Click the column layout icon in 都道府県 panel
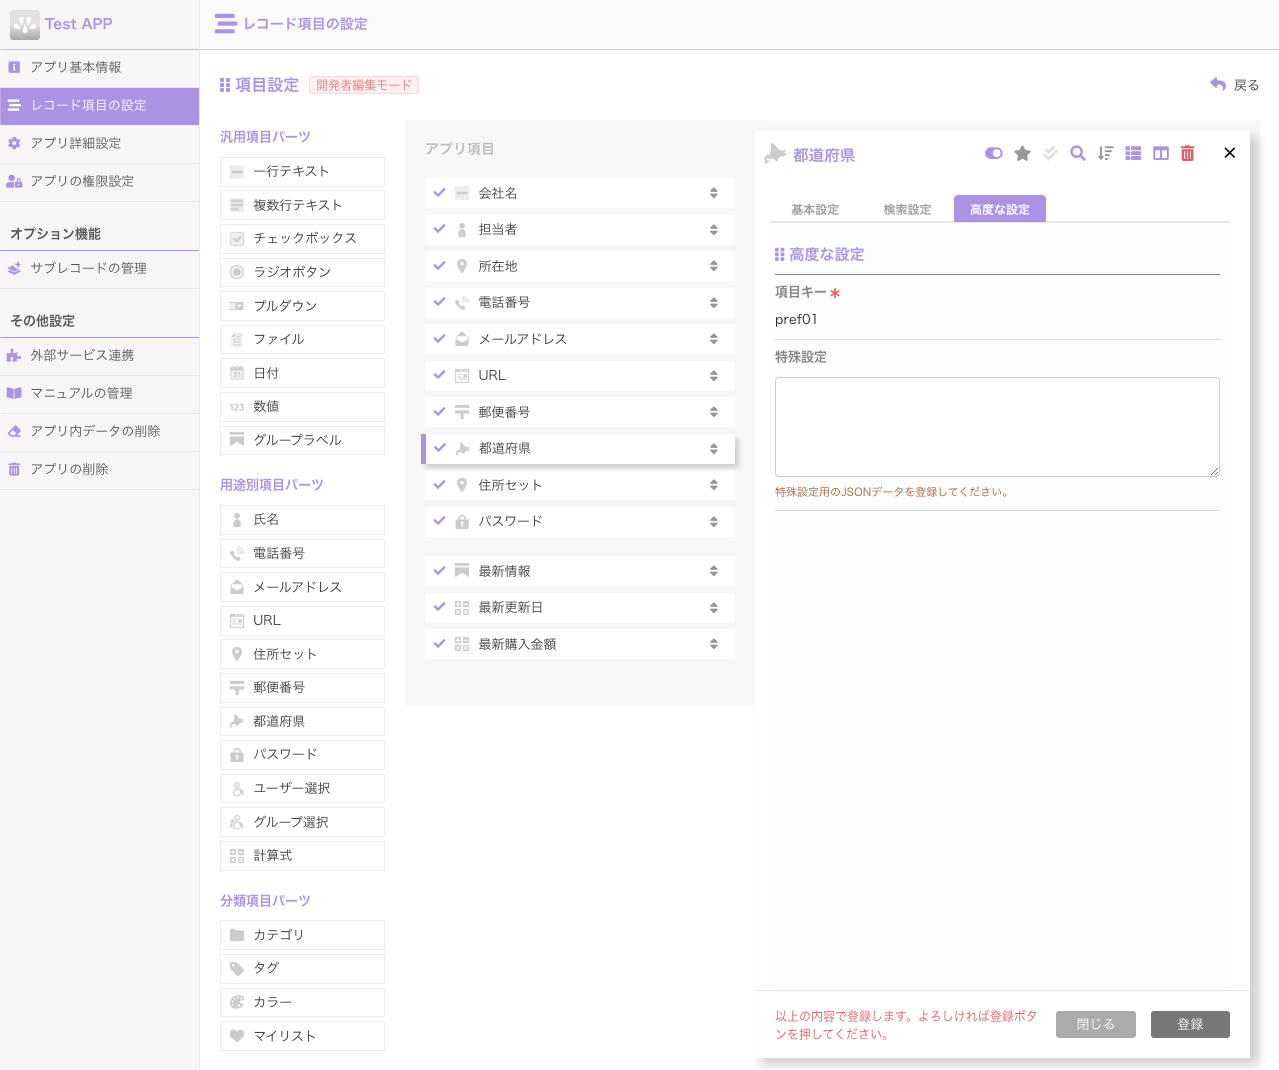 [x=1161, y=153]
